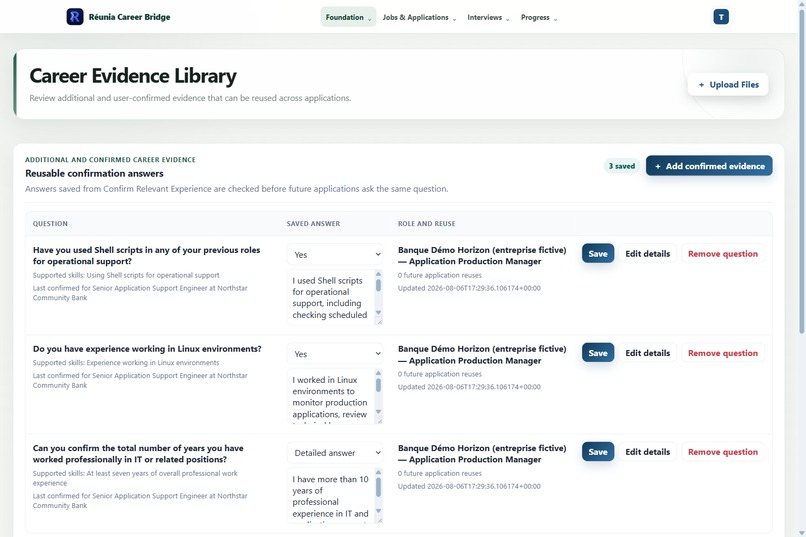Viewport: 806px width, 537px height.
Task: Click Reusable confirmation answers heading
Action: click(94, 173)
